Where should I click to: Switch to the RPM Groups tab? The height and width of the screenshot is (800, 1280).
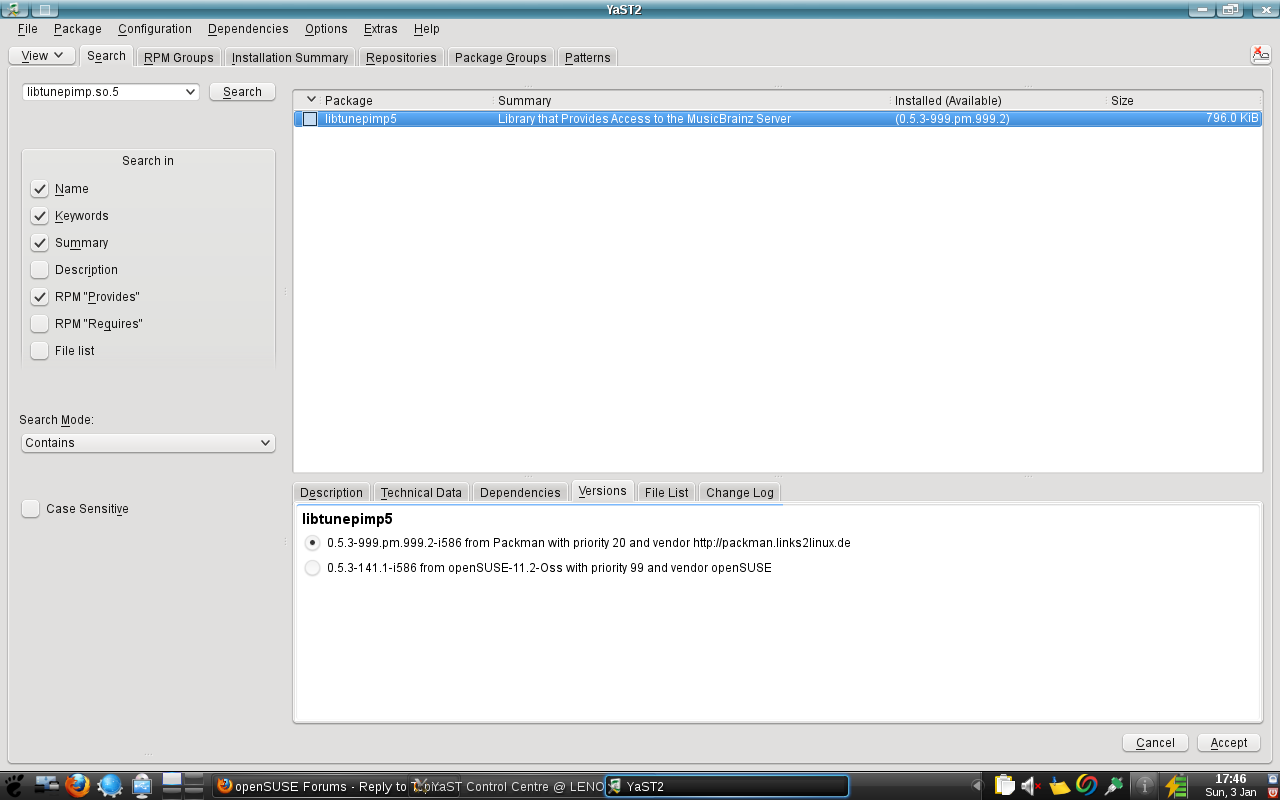tap(179, 57)
